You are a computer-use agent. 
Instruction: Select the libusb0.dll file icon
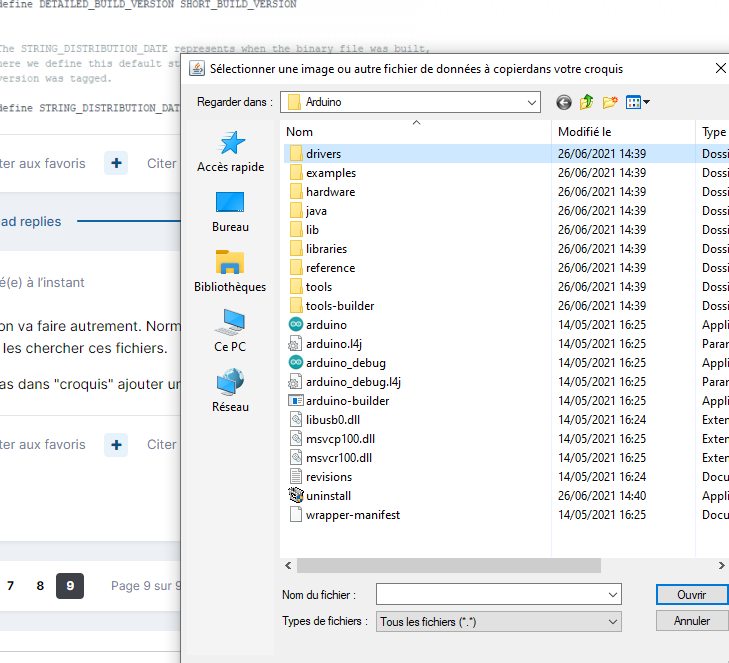tap(296, 420)
